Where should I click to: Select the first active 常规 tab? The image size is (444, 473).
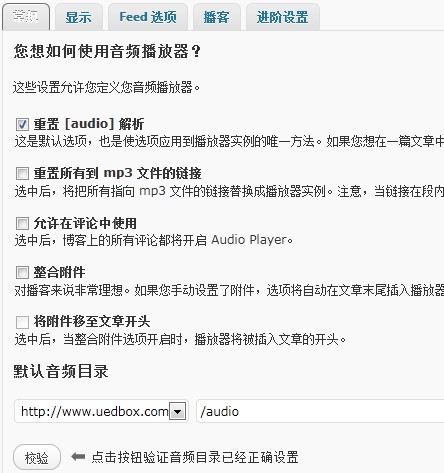(26, 17)
